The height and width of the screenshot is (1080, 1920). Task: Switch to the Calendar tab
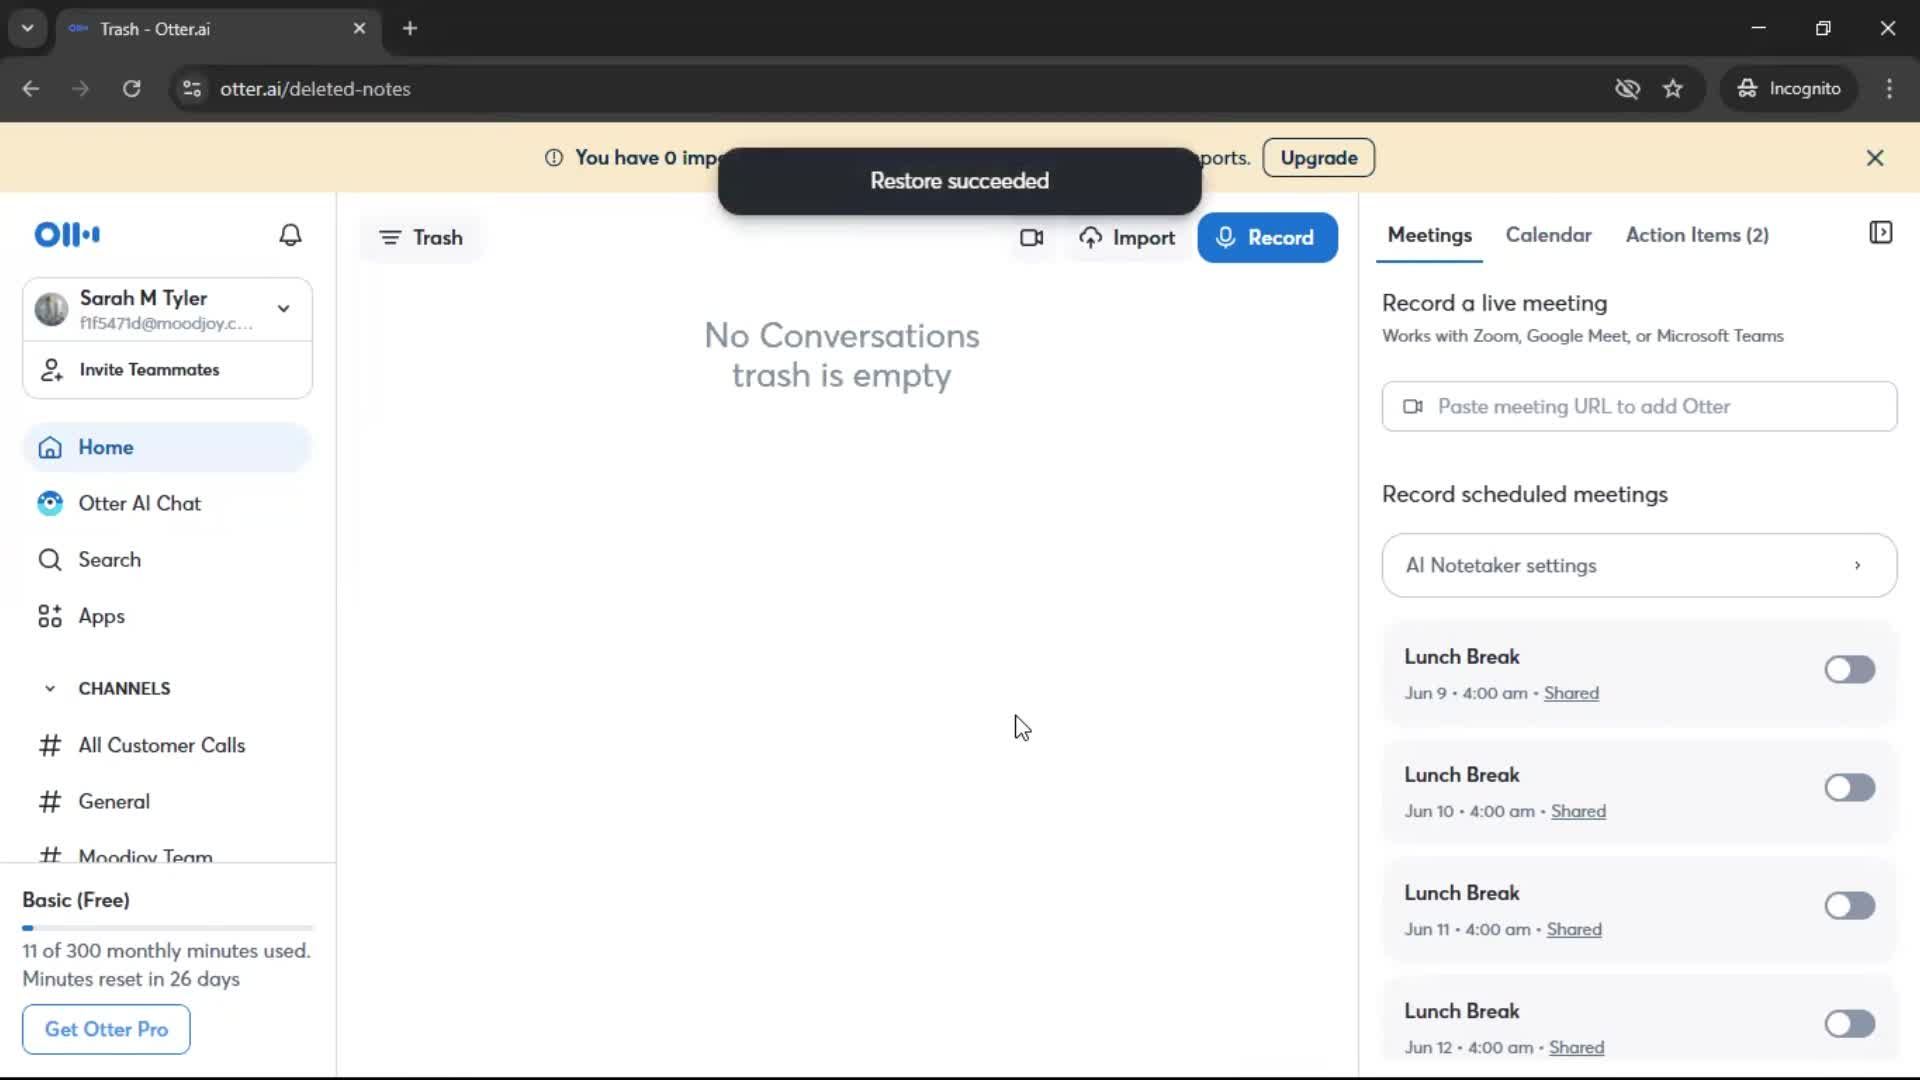pos(1548,235)
